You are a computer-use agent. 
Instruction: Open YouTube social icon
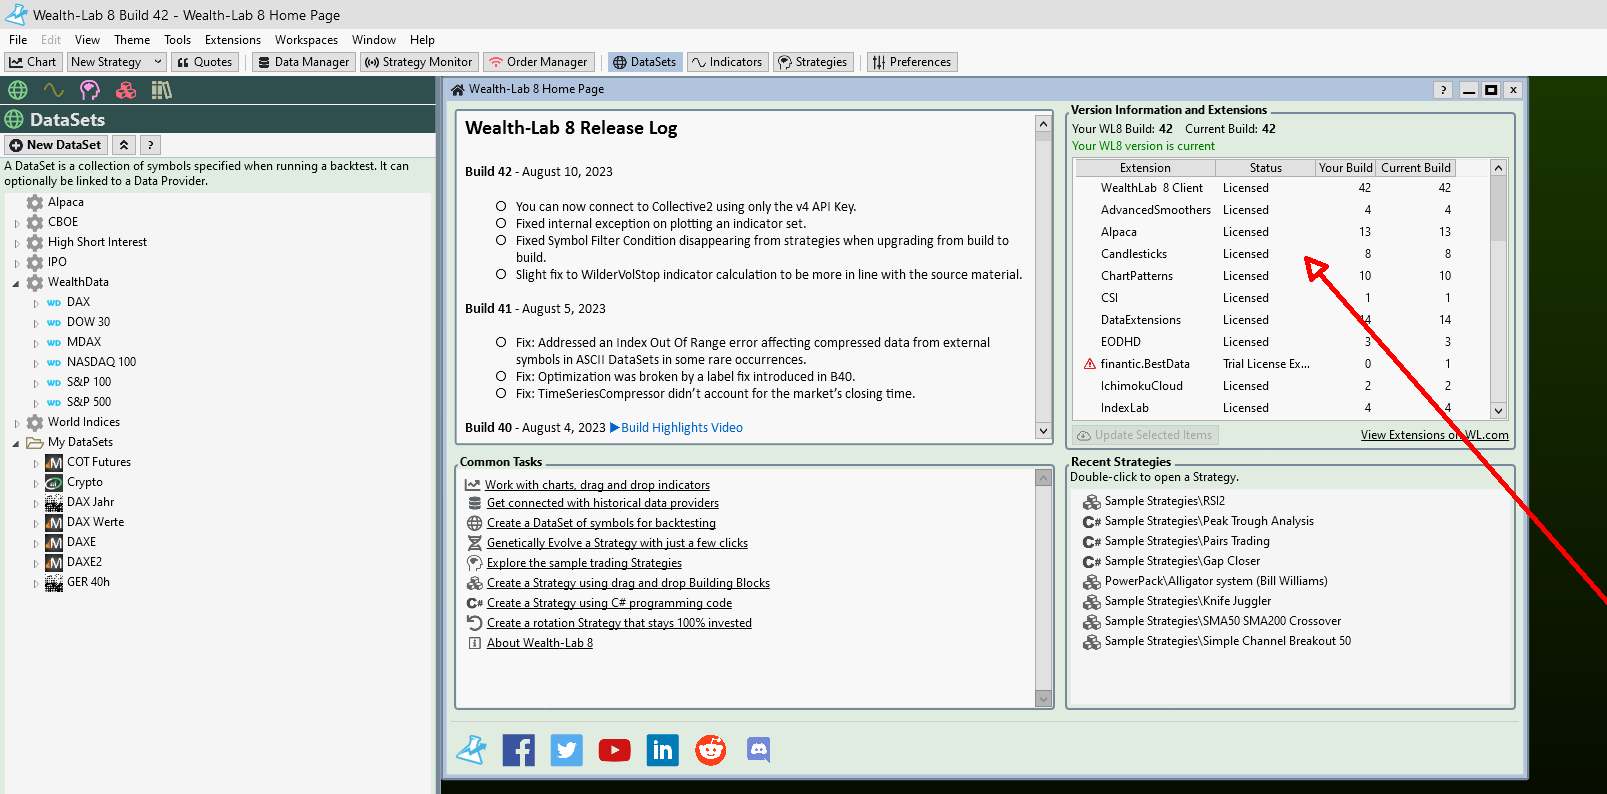[x=614, y=750]
